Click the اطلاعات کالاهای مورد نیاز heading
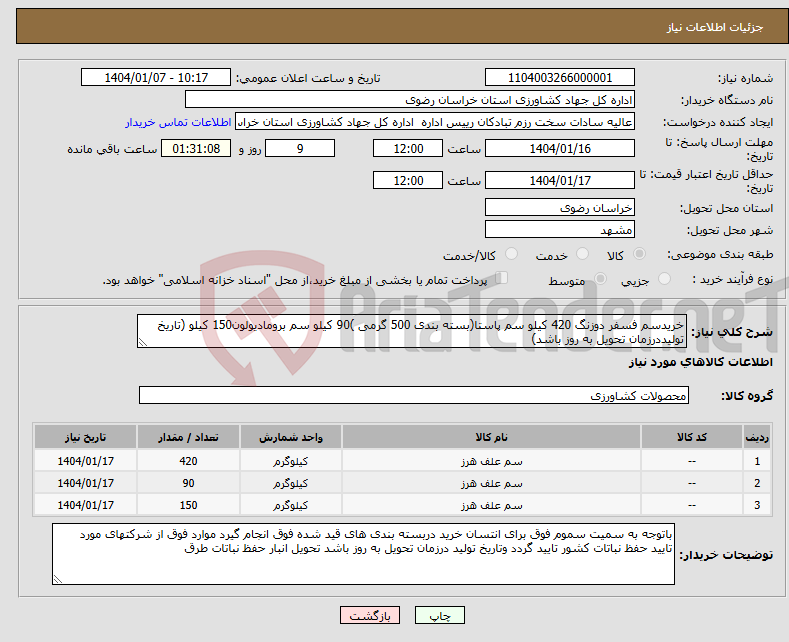Viewport: 789px width, 642px height. (700, 362)
